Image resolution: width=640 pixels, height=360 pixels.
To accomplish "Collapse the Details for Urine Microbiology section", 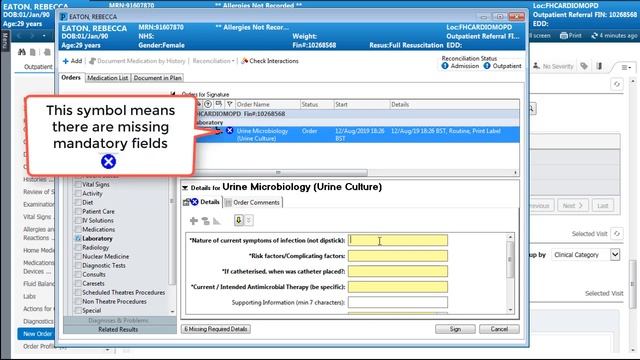I will [x=185, y=188].
